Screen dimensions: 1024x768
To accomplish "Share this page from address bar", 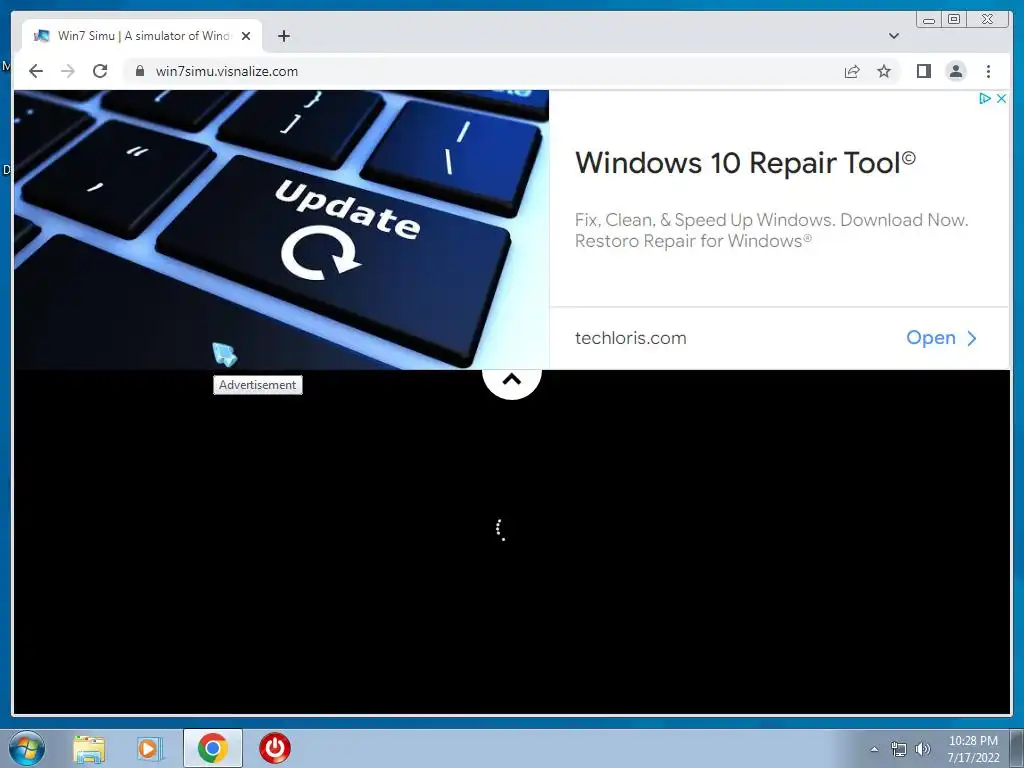I will tap(852, 71).
